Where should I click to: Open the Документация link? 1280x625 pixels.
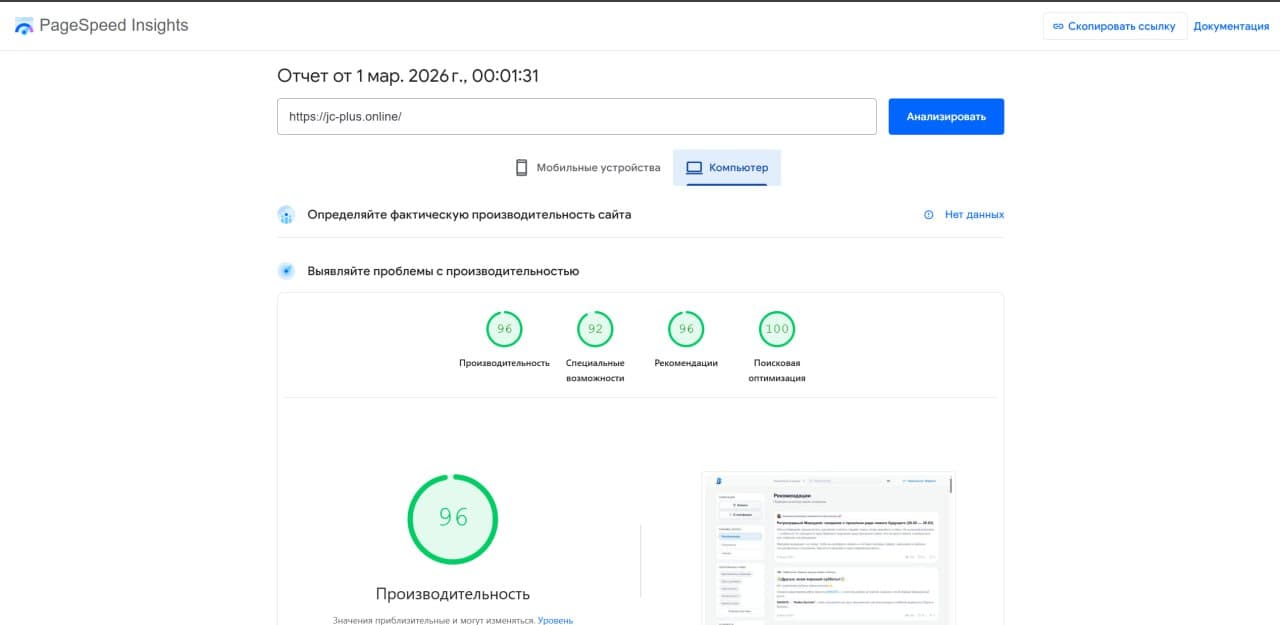click(1231, 26)
